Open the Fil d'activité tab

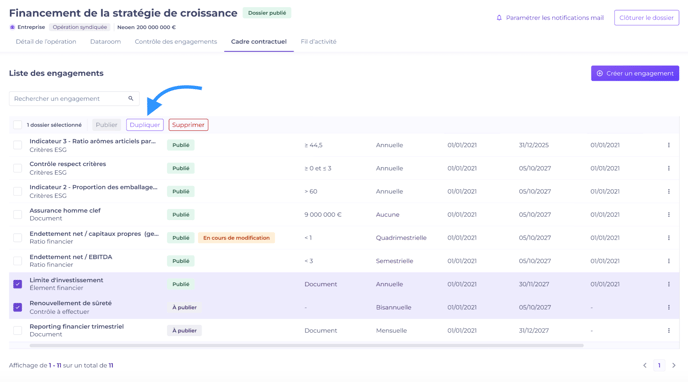pyautogui.click(x=319, y=42)
